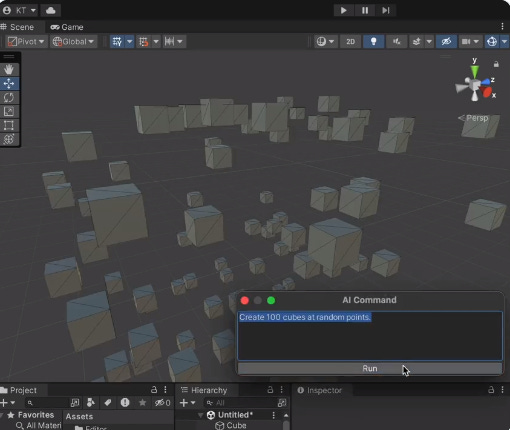This screenshot has width=510, height=430.
Task: Save search to favorites star
Action: coord(142,403)
